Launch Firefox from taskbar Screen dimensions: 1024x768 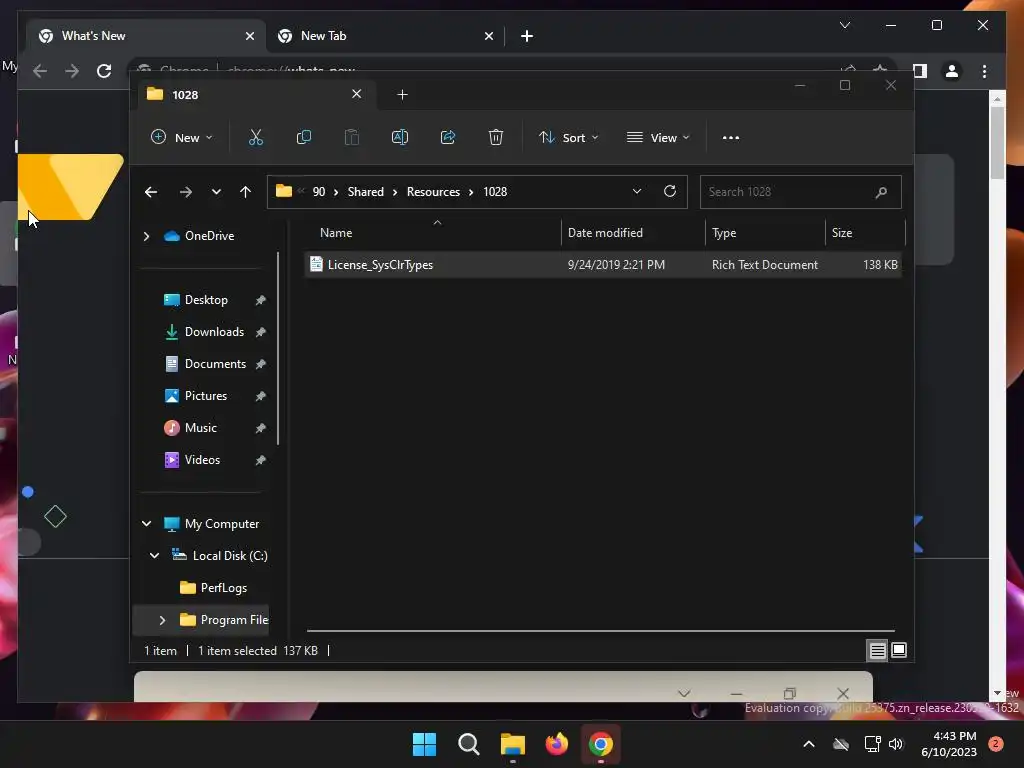tap(556, 744)
